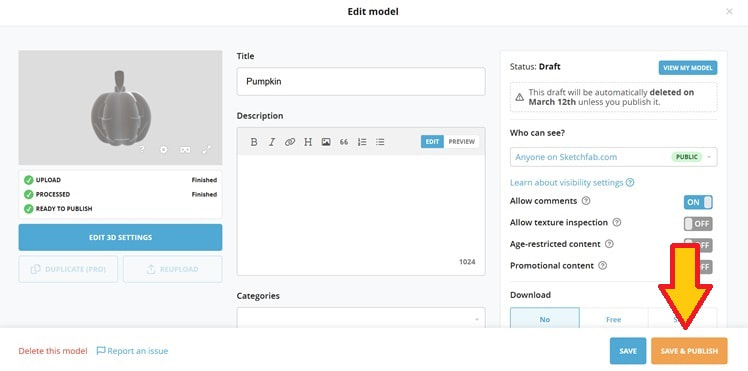Insert a link in the description
Image resolution: width=748 pixels, height=371 pixels.
pos(290,142)
